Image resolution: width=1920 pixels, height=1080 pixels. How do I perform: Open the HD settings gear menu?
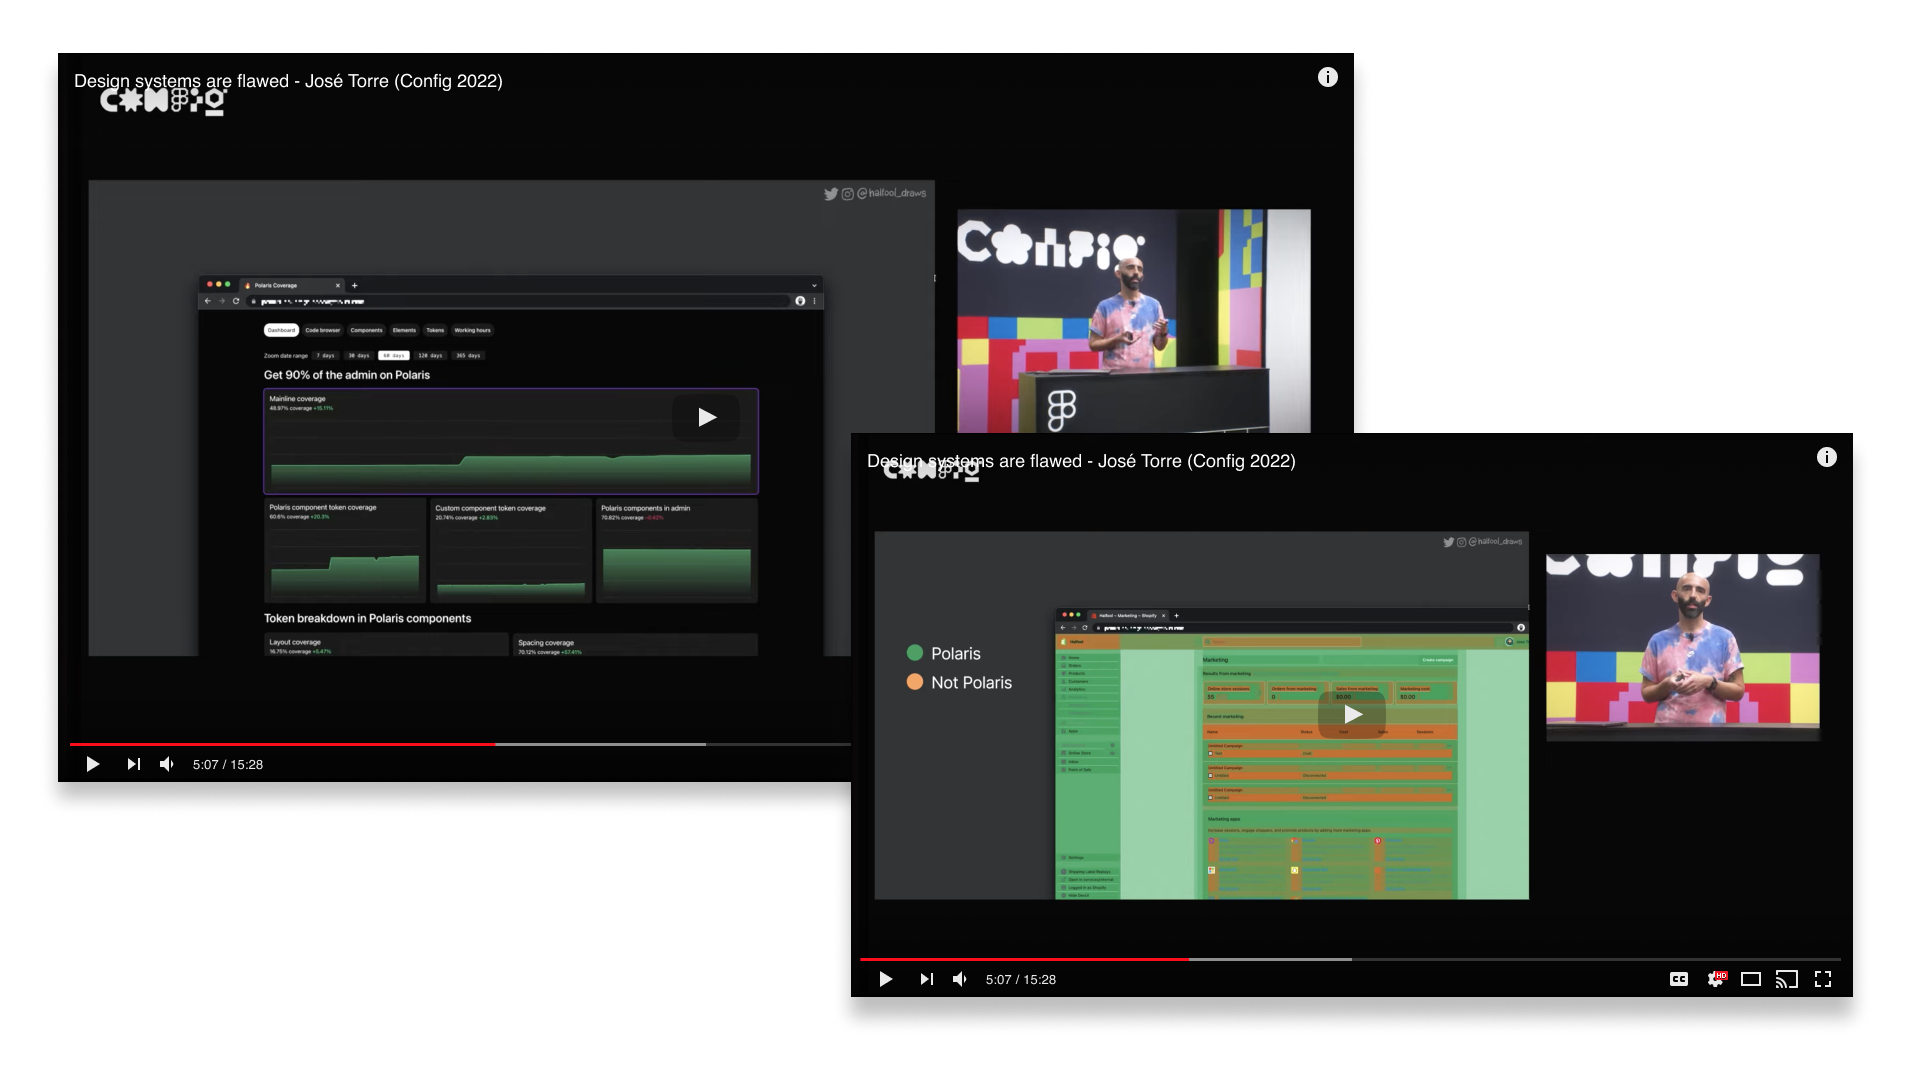(x=1716, y=979)
